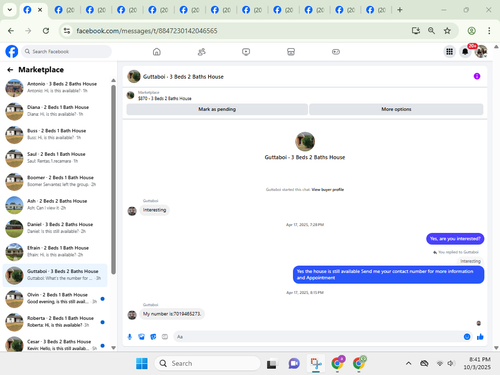This screenshot has width=500, height=375.
Task: Open the Chrome profile icon
Action: tap(471, 31)
